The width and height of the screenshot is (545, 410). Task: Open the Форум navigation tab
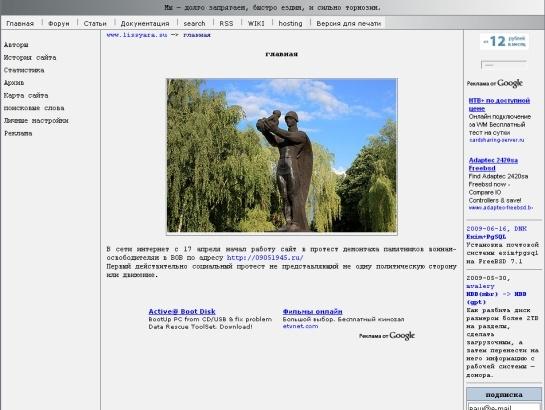[59, 23]
